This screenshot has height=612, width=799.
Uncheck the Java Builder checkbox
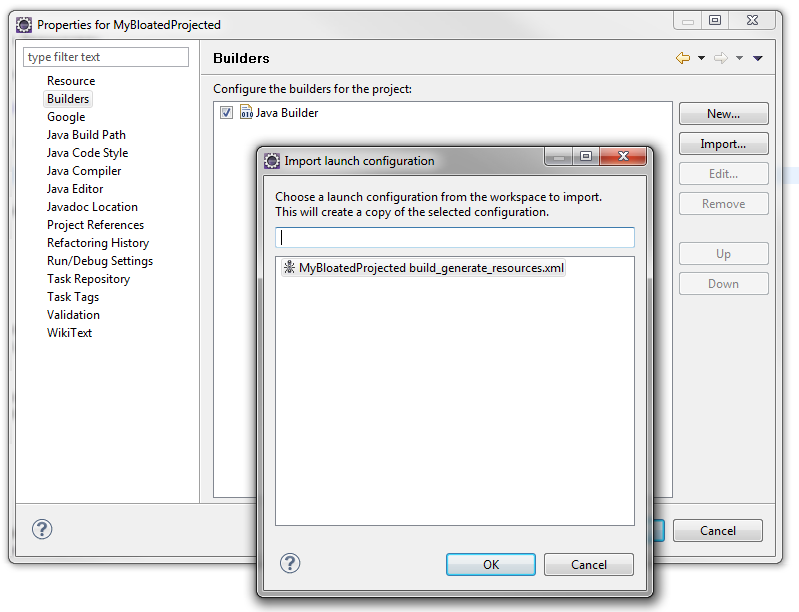click(x=227, y=113)
